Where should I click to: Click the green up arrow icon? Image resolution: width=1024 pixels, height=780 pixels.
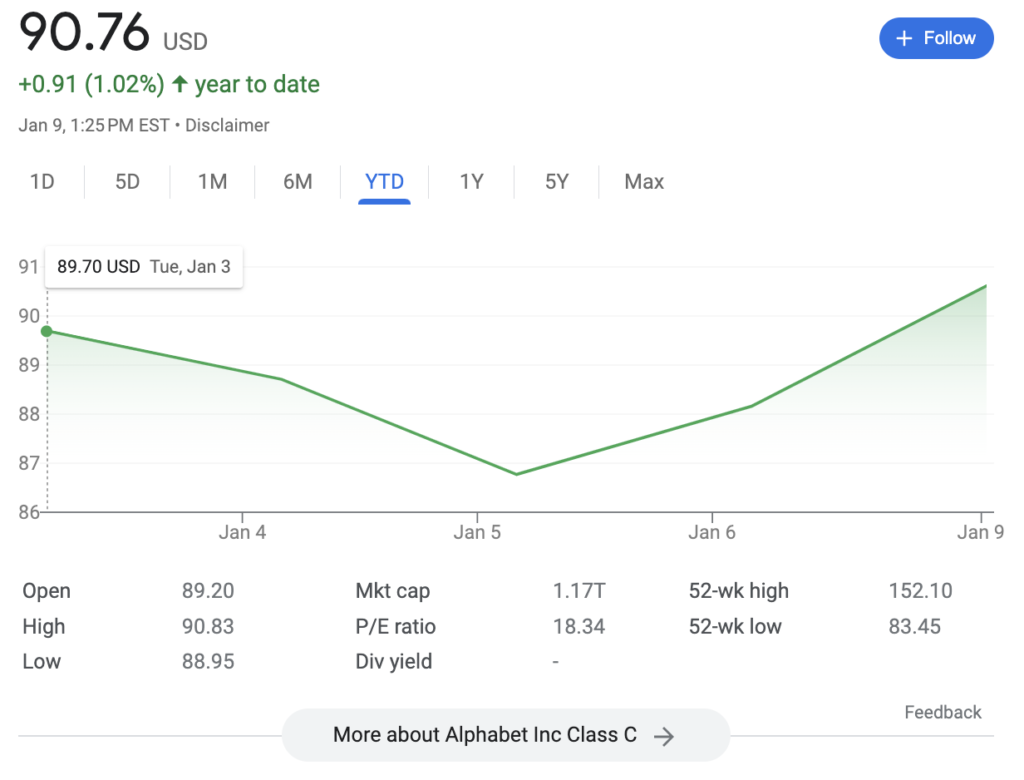coord(180,85)
